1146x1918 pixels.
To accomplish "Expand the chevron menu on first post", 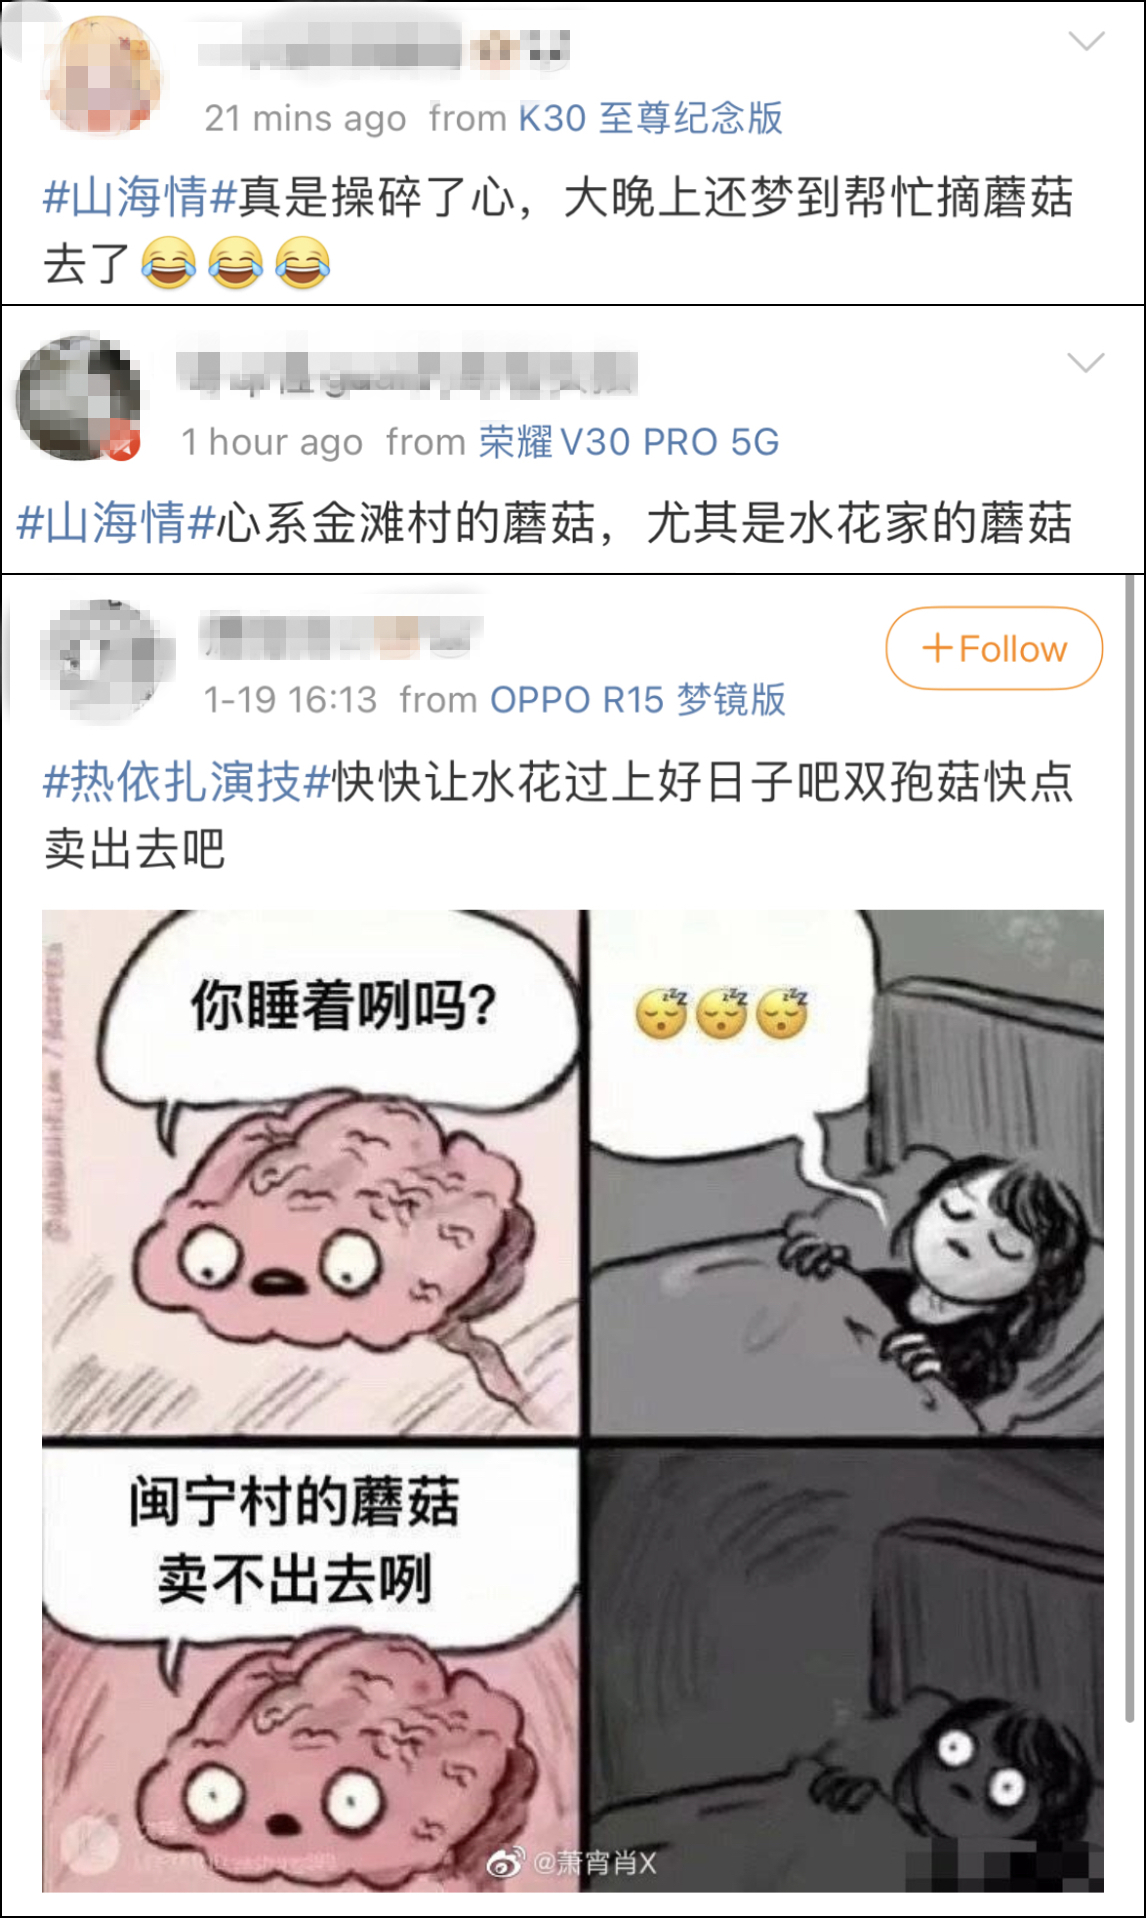I will click(1086, 41).
